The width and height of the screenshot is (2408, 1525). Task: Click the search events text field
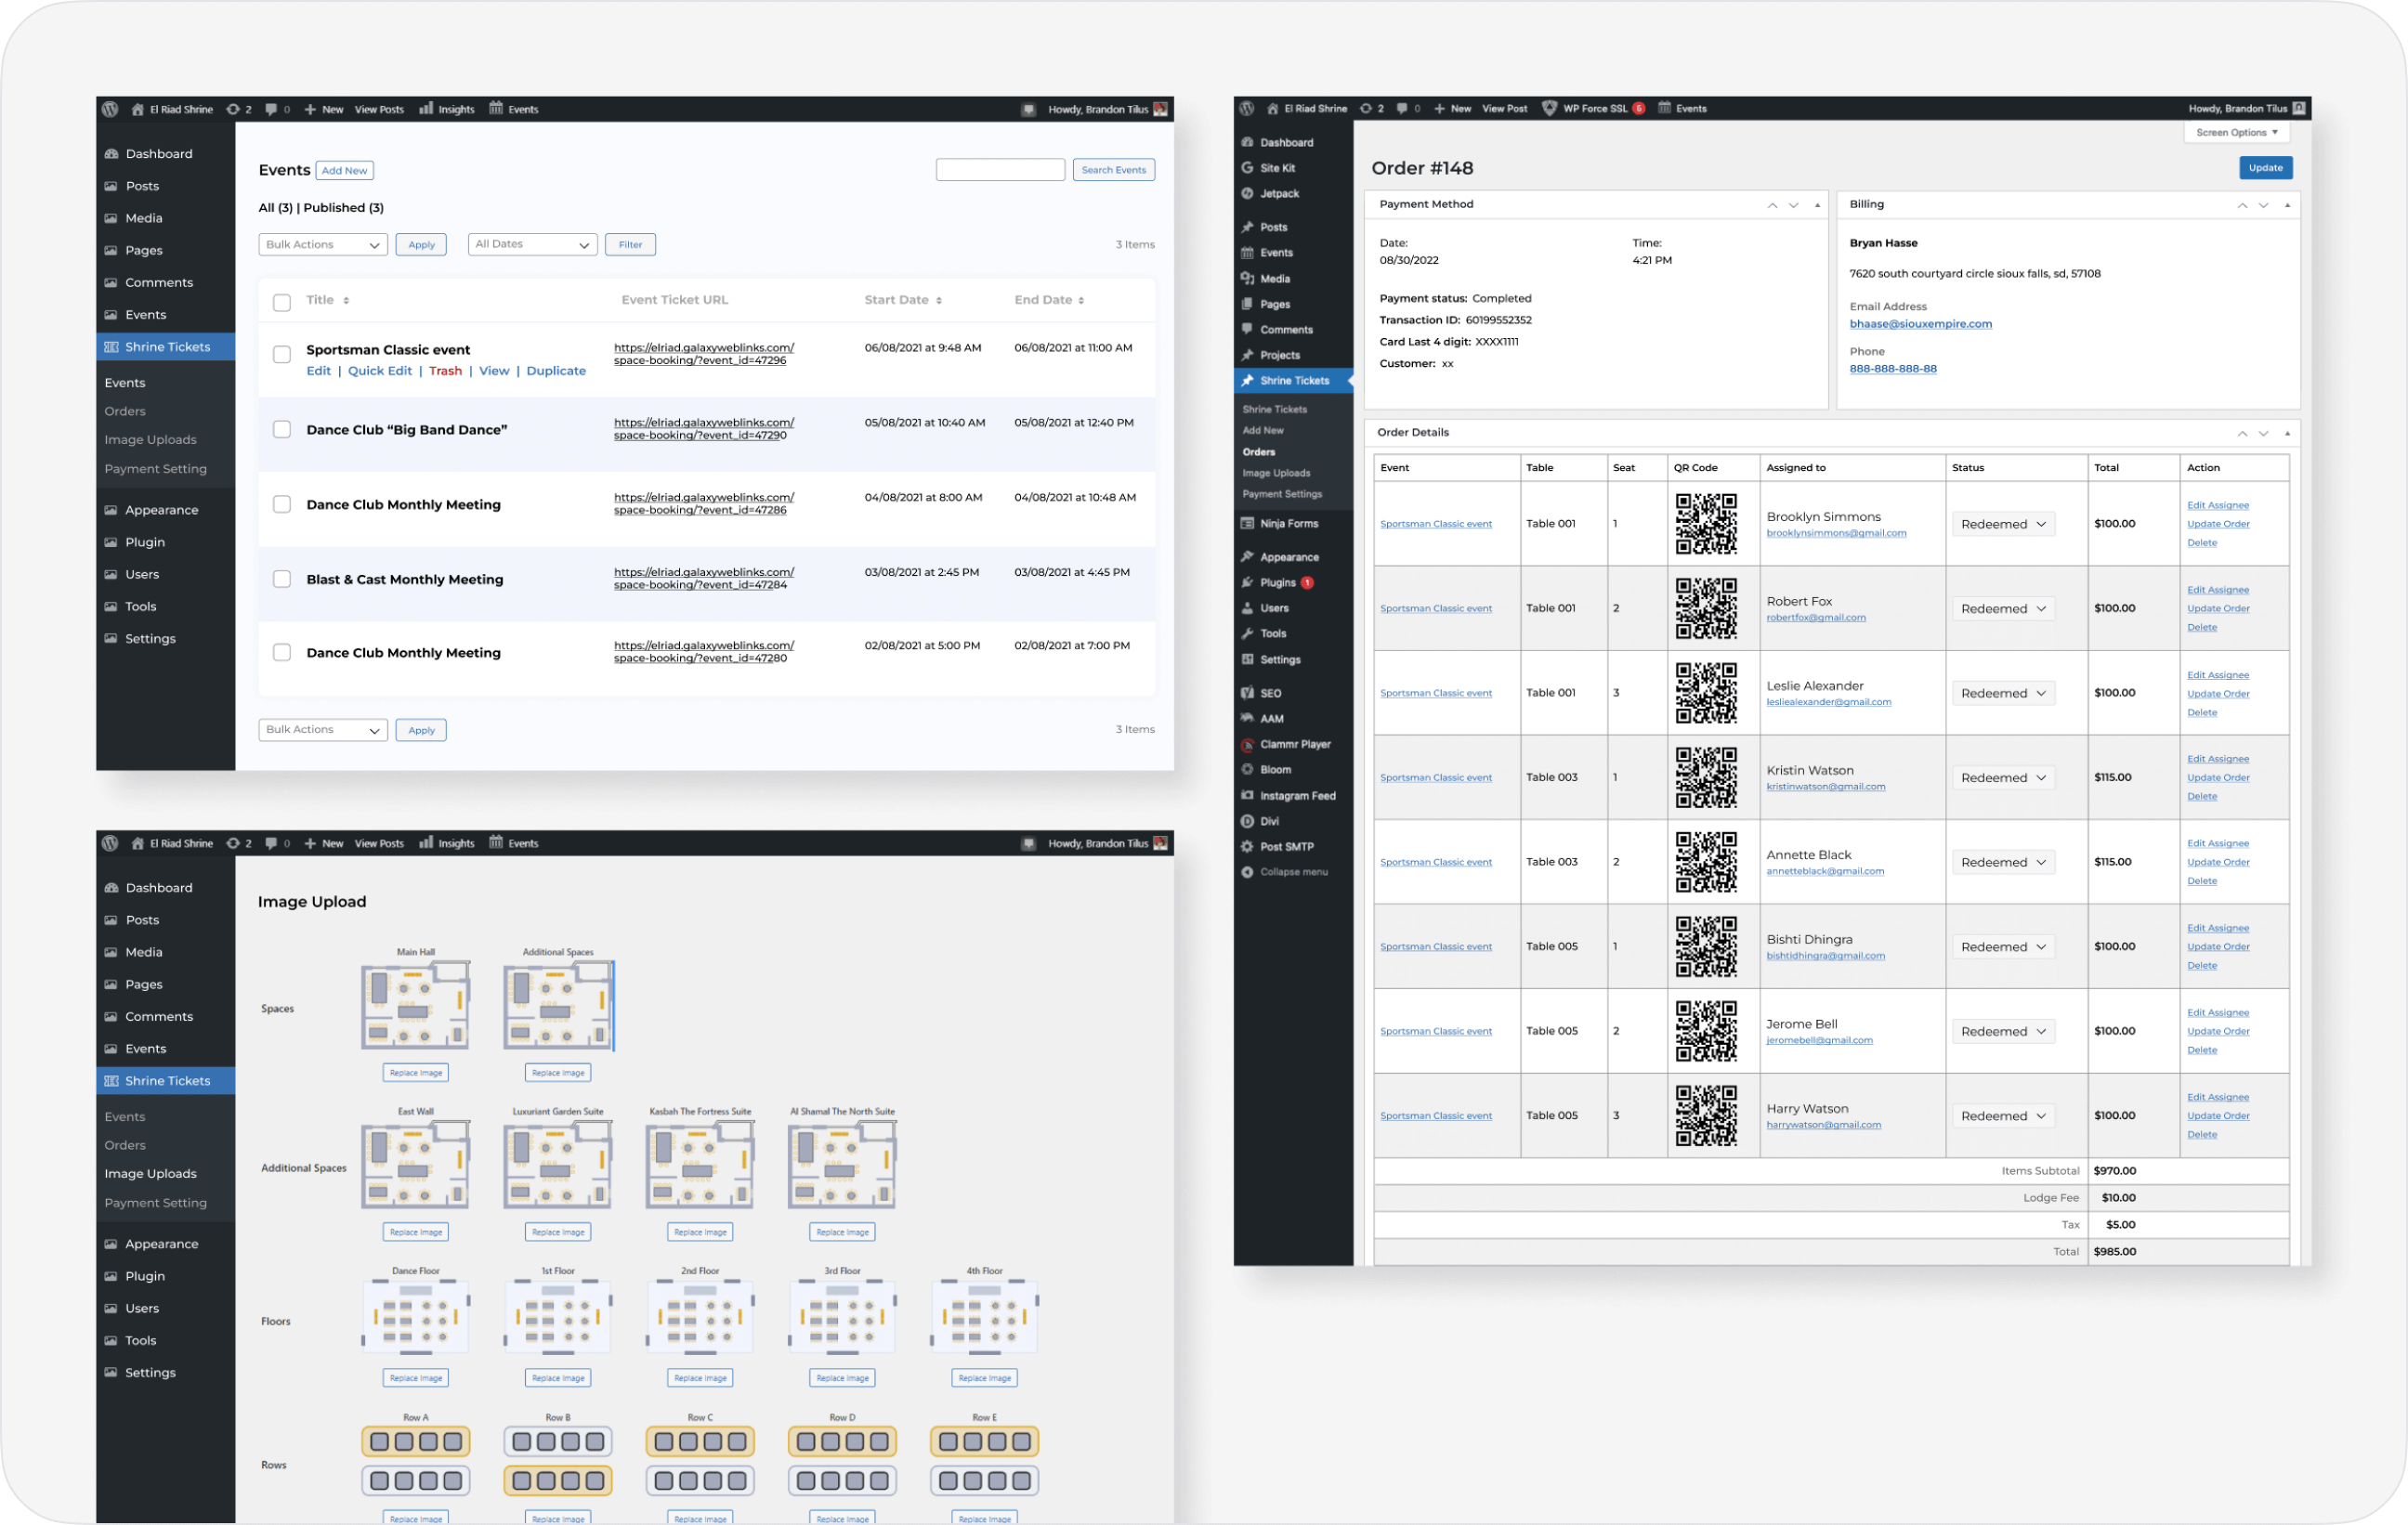(1000, 170)
